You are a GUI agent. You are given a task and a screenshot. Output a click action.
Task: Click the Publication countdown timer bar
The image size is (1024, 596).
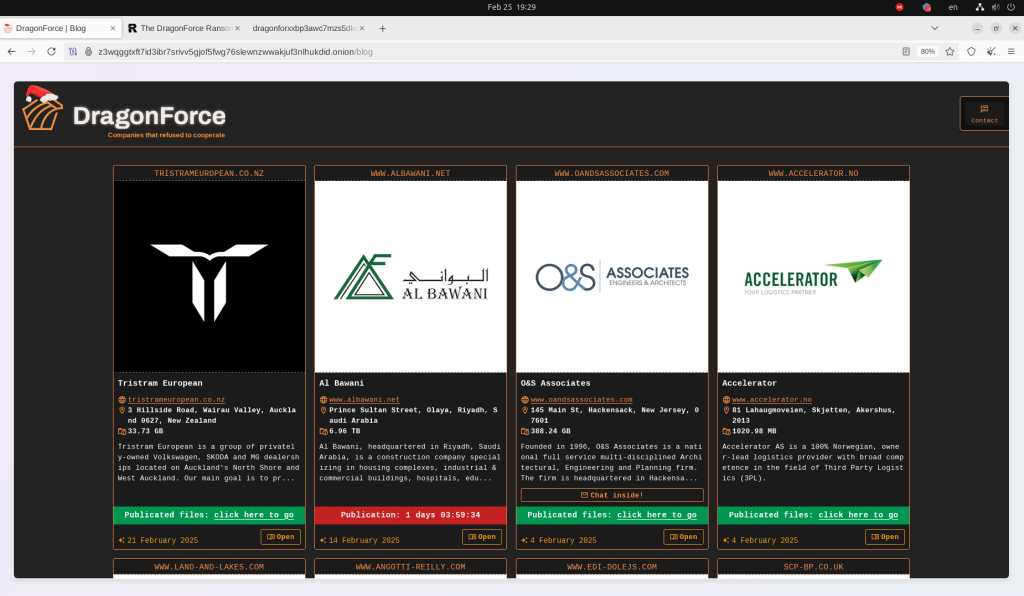point(410,515)
